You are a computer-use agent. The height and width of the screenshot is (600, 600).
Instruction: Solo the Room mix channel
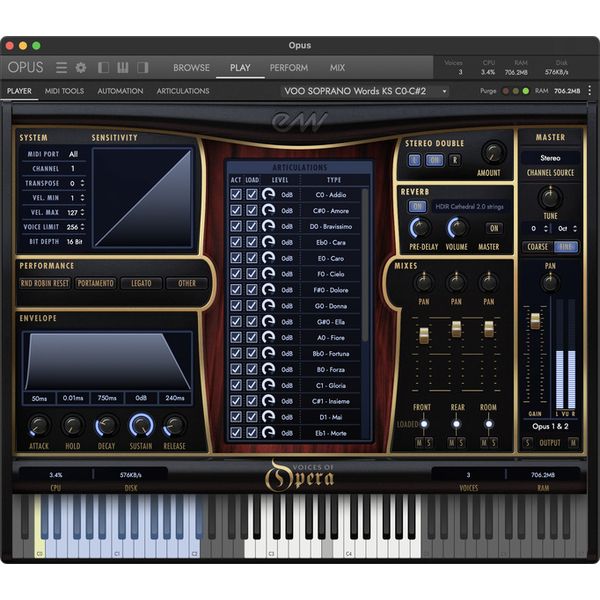tap(493, 443)
